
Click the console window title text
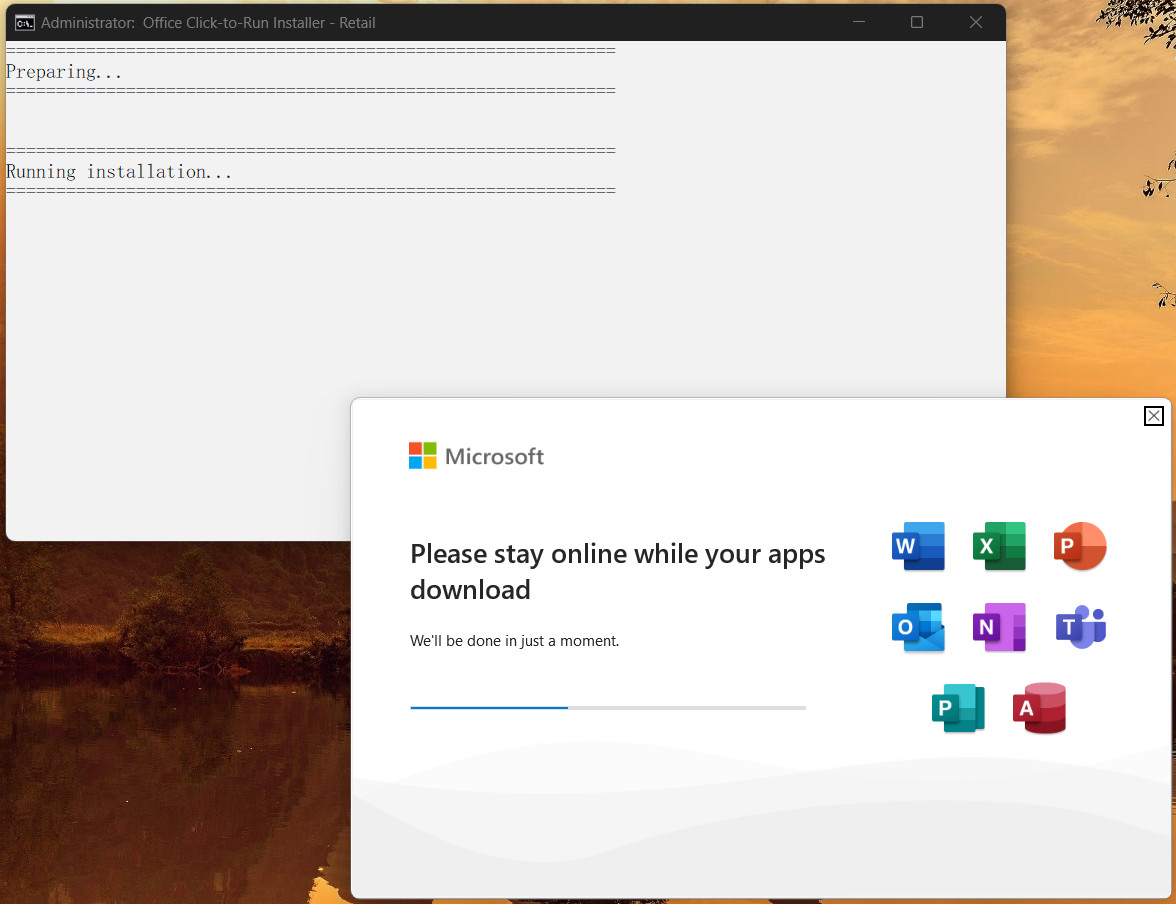208,23
